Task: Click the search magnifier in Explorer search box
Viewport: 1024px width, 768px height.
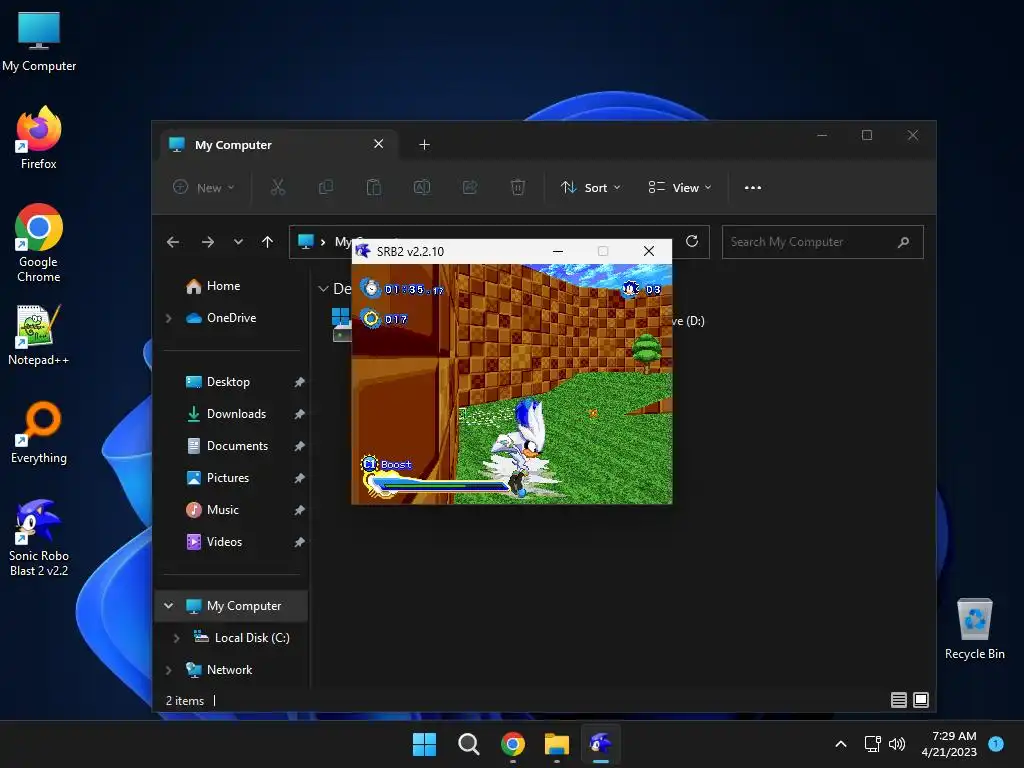Action: [x=903, y=242]
